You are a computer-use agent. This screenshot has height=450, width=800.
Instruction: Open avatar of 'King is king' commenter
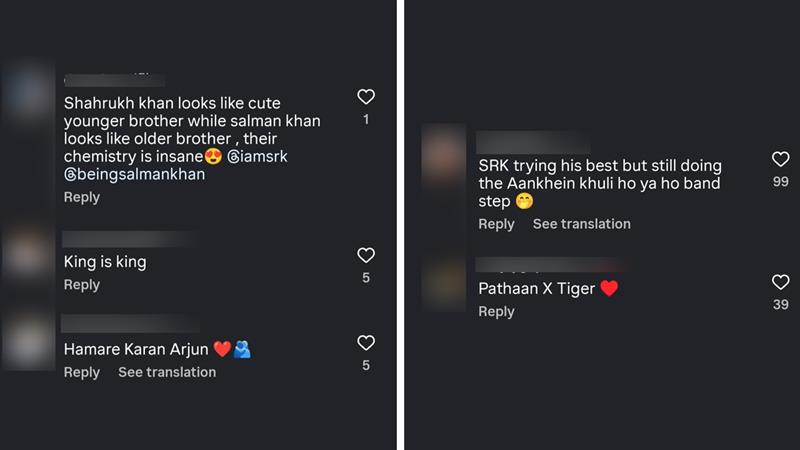point(28,254)
